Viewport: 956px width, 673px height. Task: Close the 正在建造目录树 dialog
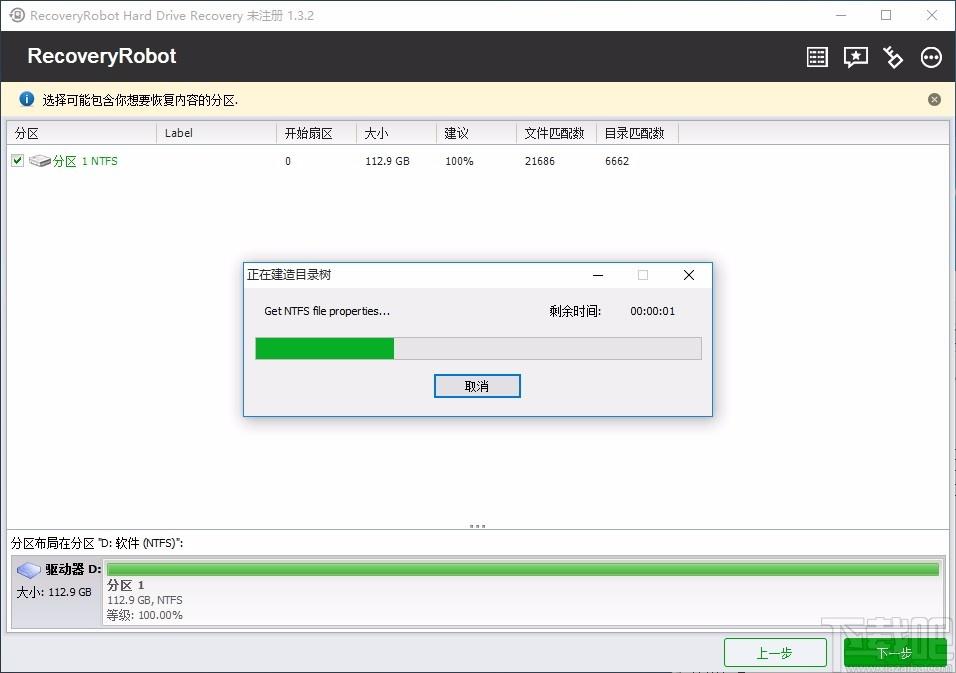689,275
